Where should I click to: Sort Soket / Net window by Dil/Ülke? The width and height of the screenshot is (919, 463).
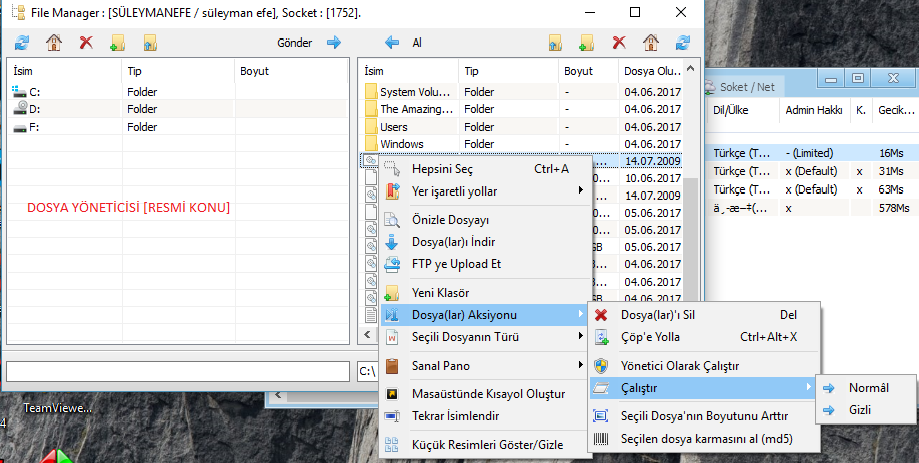742,110
